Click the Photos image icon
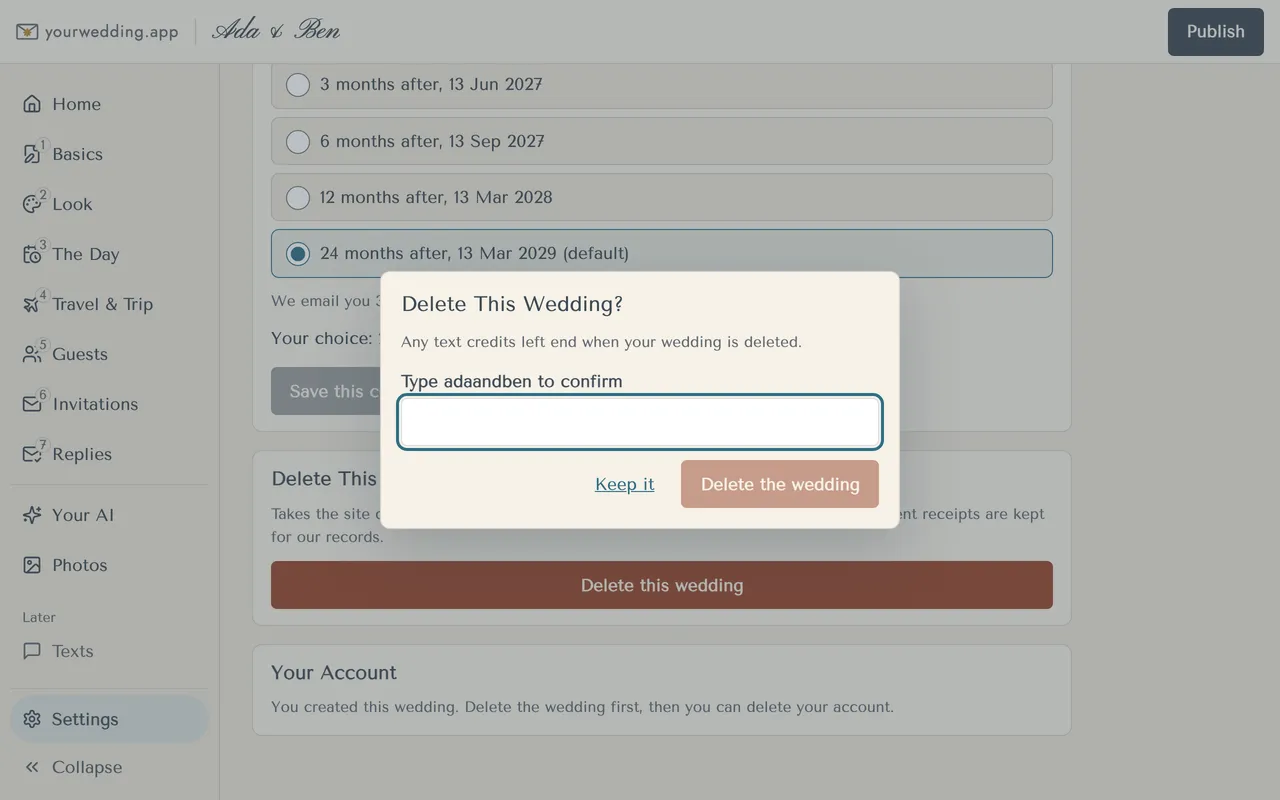The height and width of the screenshot is (800, 1280). [x=32, y=565]
